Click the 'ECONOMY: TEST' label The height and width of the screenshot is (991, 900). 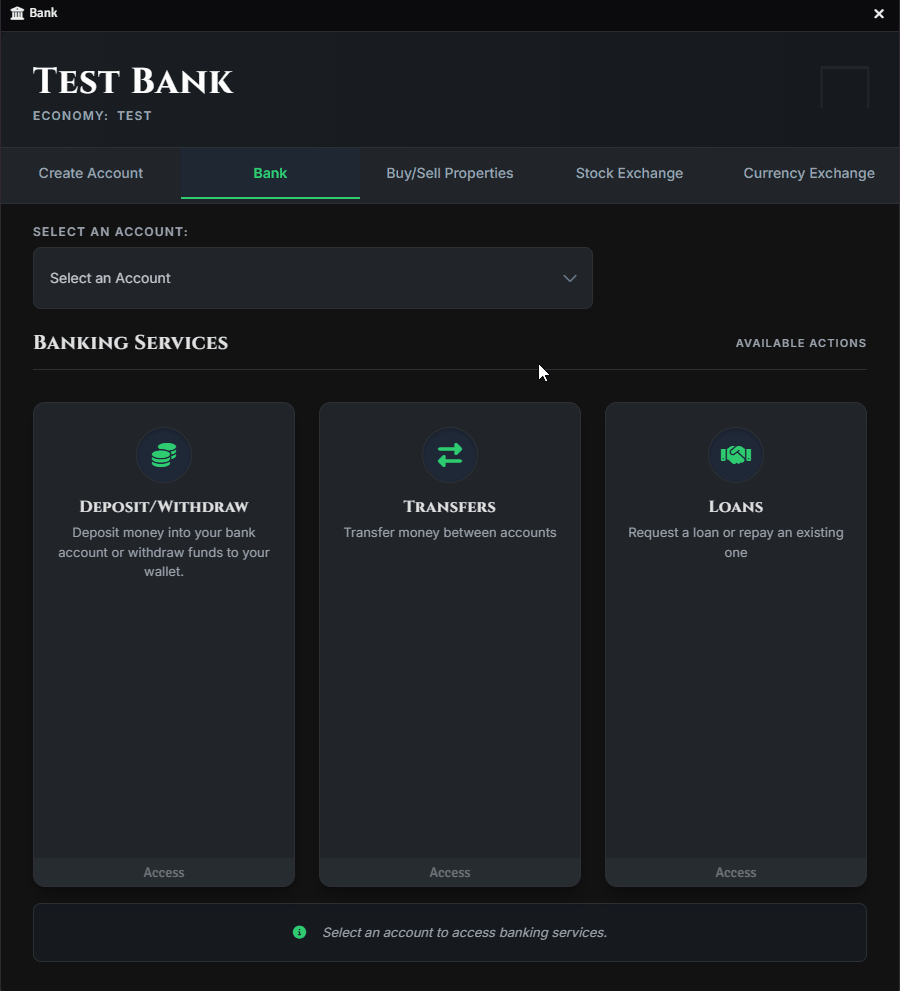(92, 116)
